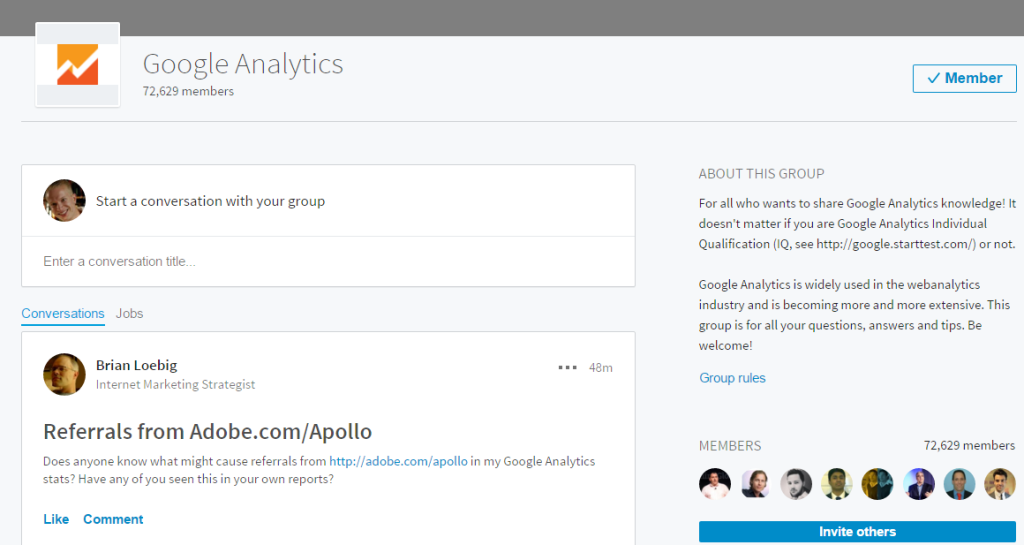Like Brian Loebig's post

point(56,519)
